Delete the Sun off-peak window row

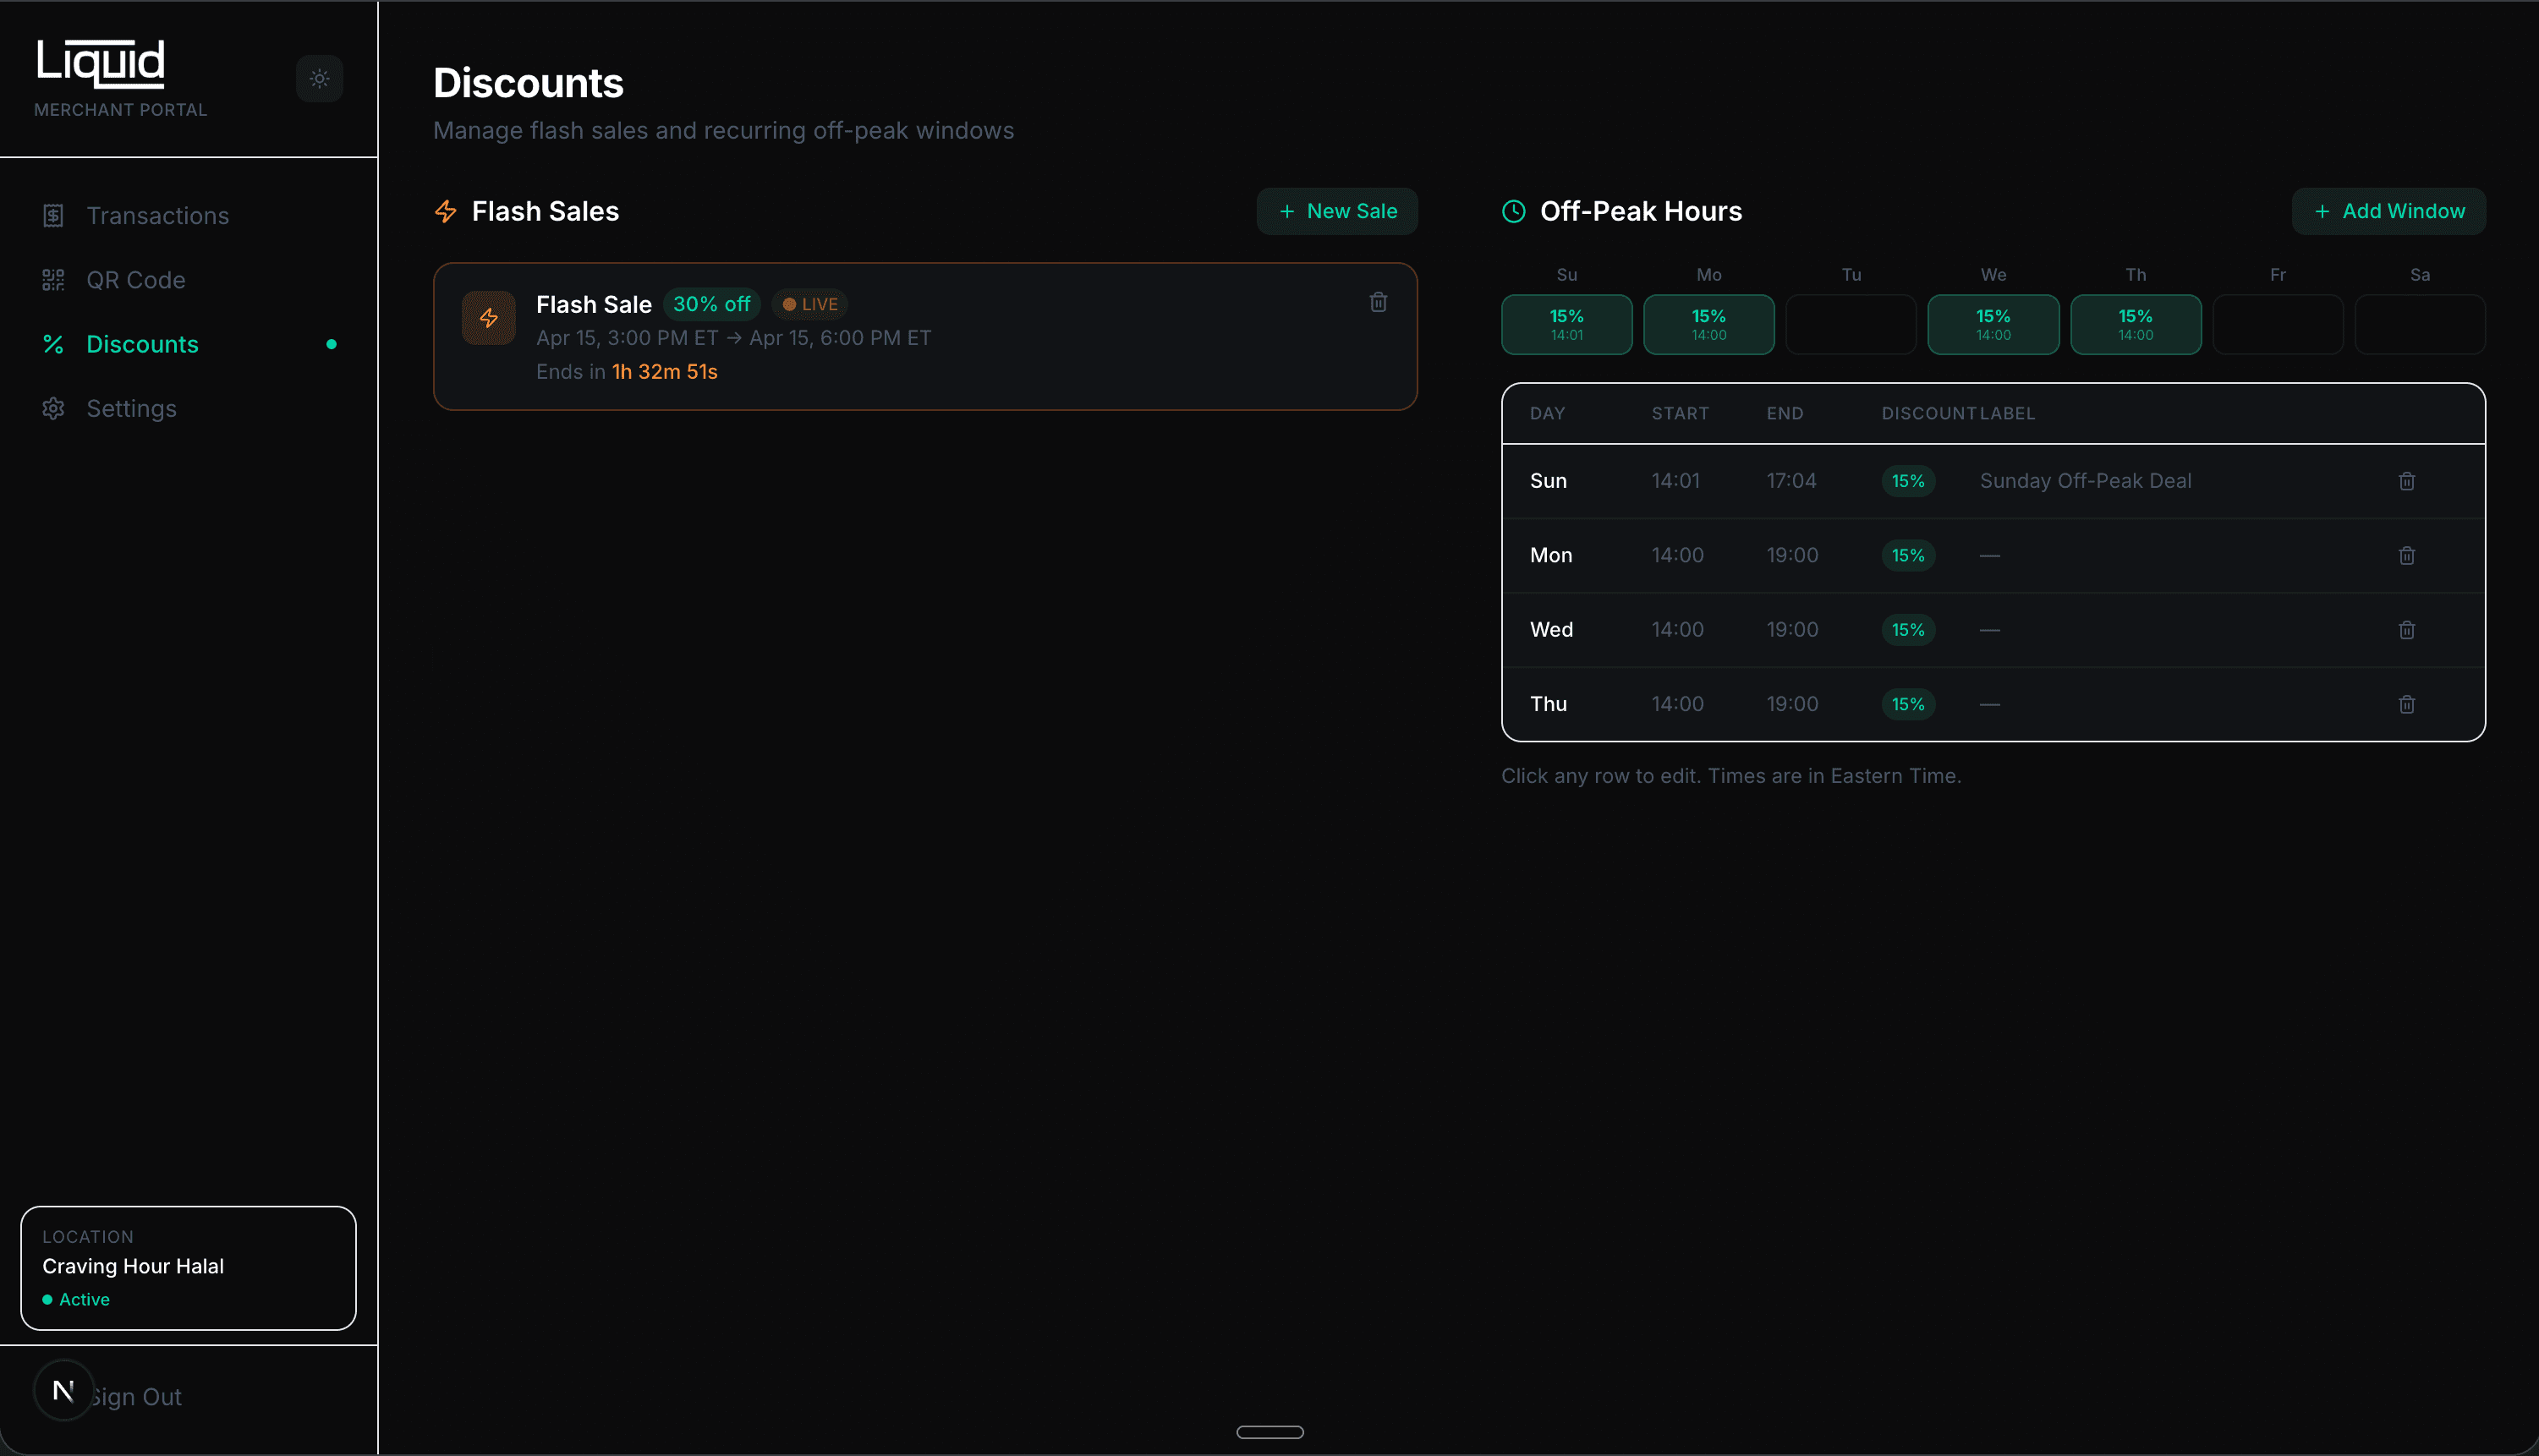tap(2406, 481)
